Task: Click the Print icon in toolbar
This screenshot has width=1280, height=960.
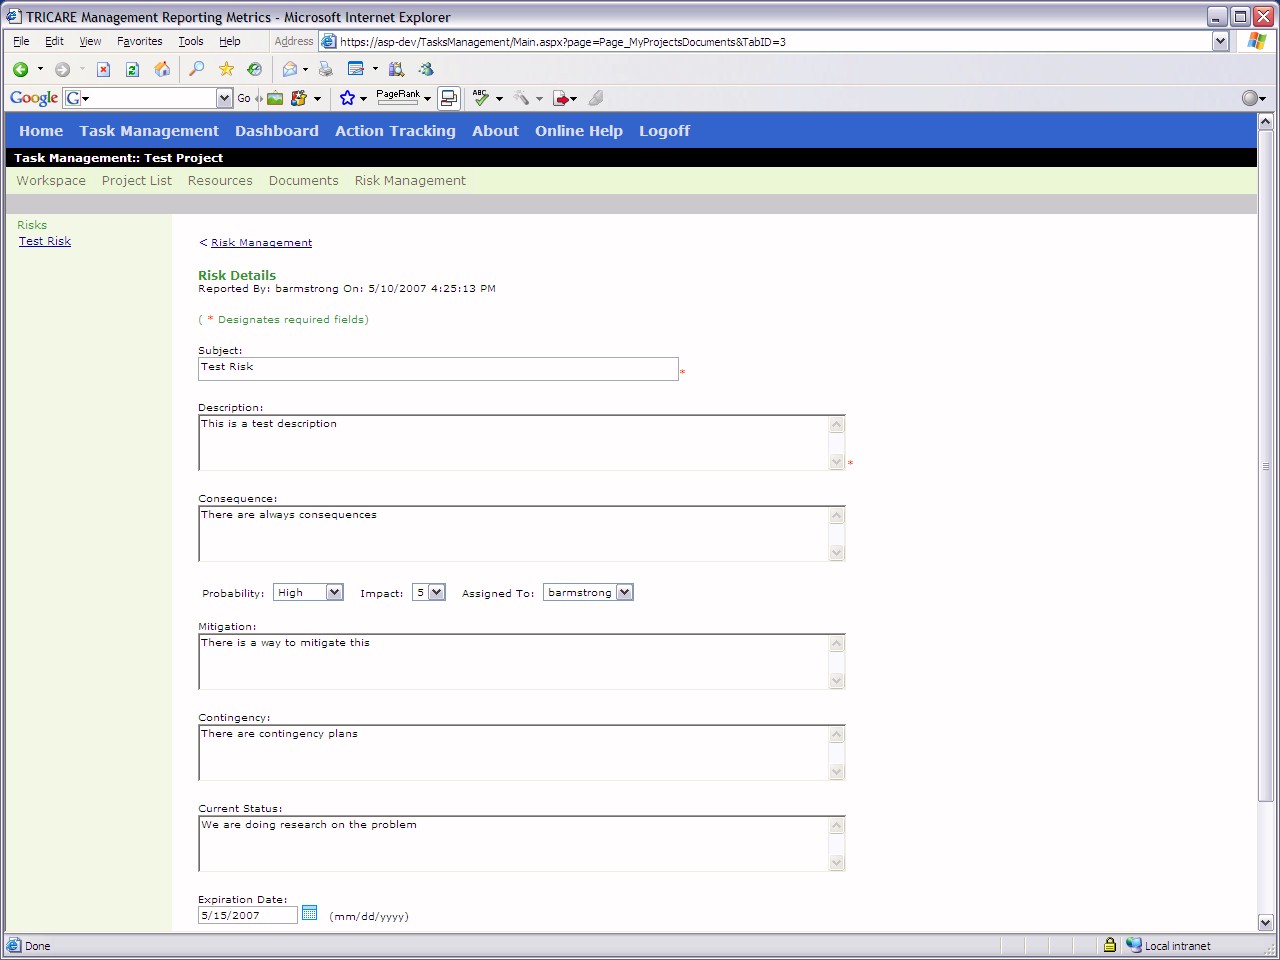Action: tap(325, 69)
